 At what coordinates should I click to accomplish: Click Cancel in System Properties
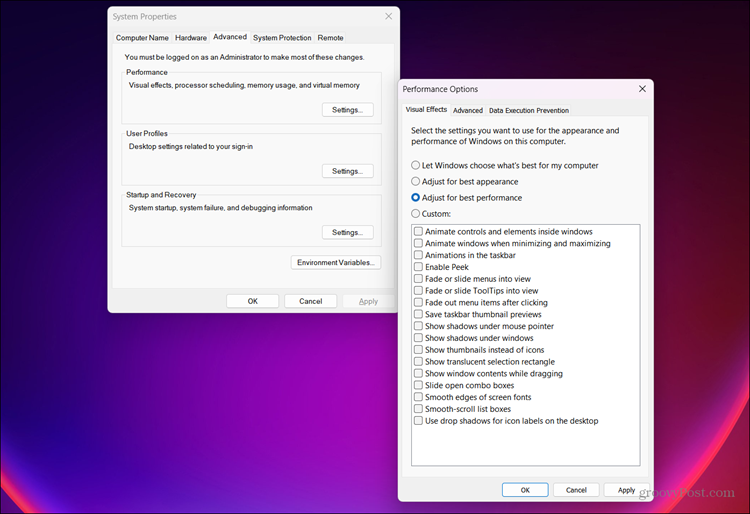pos(310,301)
